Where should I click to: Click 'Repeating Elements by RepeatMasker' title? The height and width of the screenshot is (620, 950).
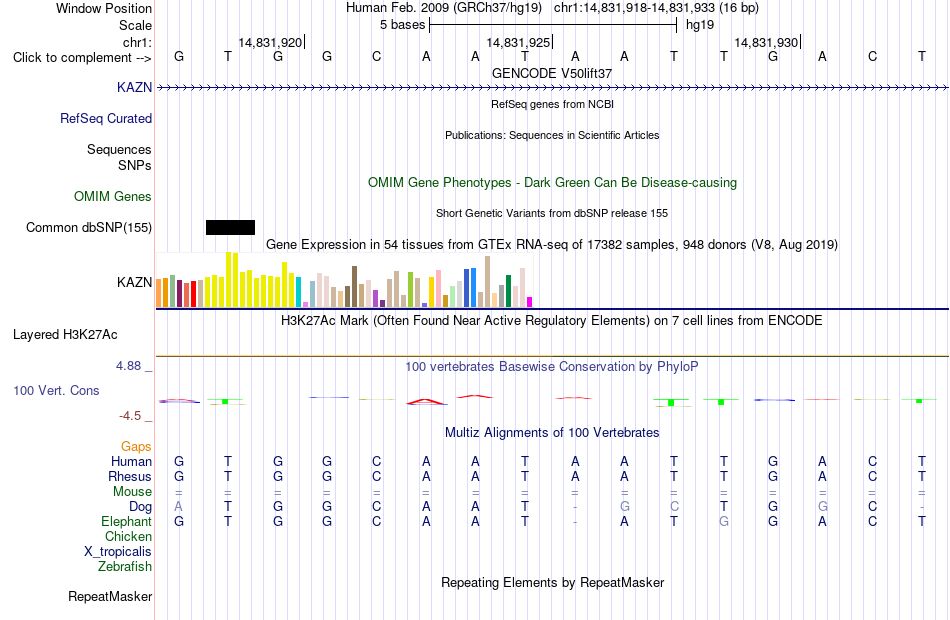pos(552,582)
